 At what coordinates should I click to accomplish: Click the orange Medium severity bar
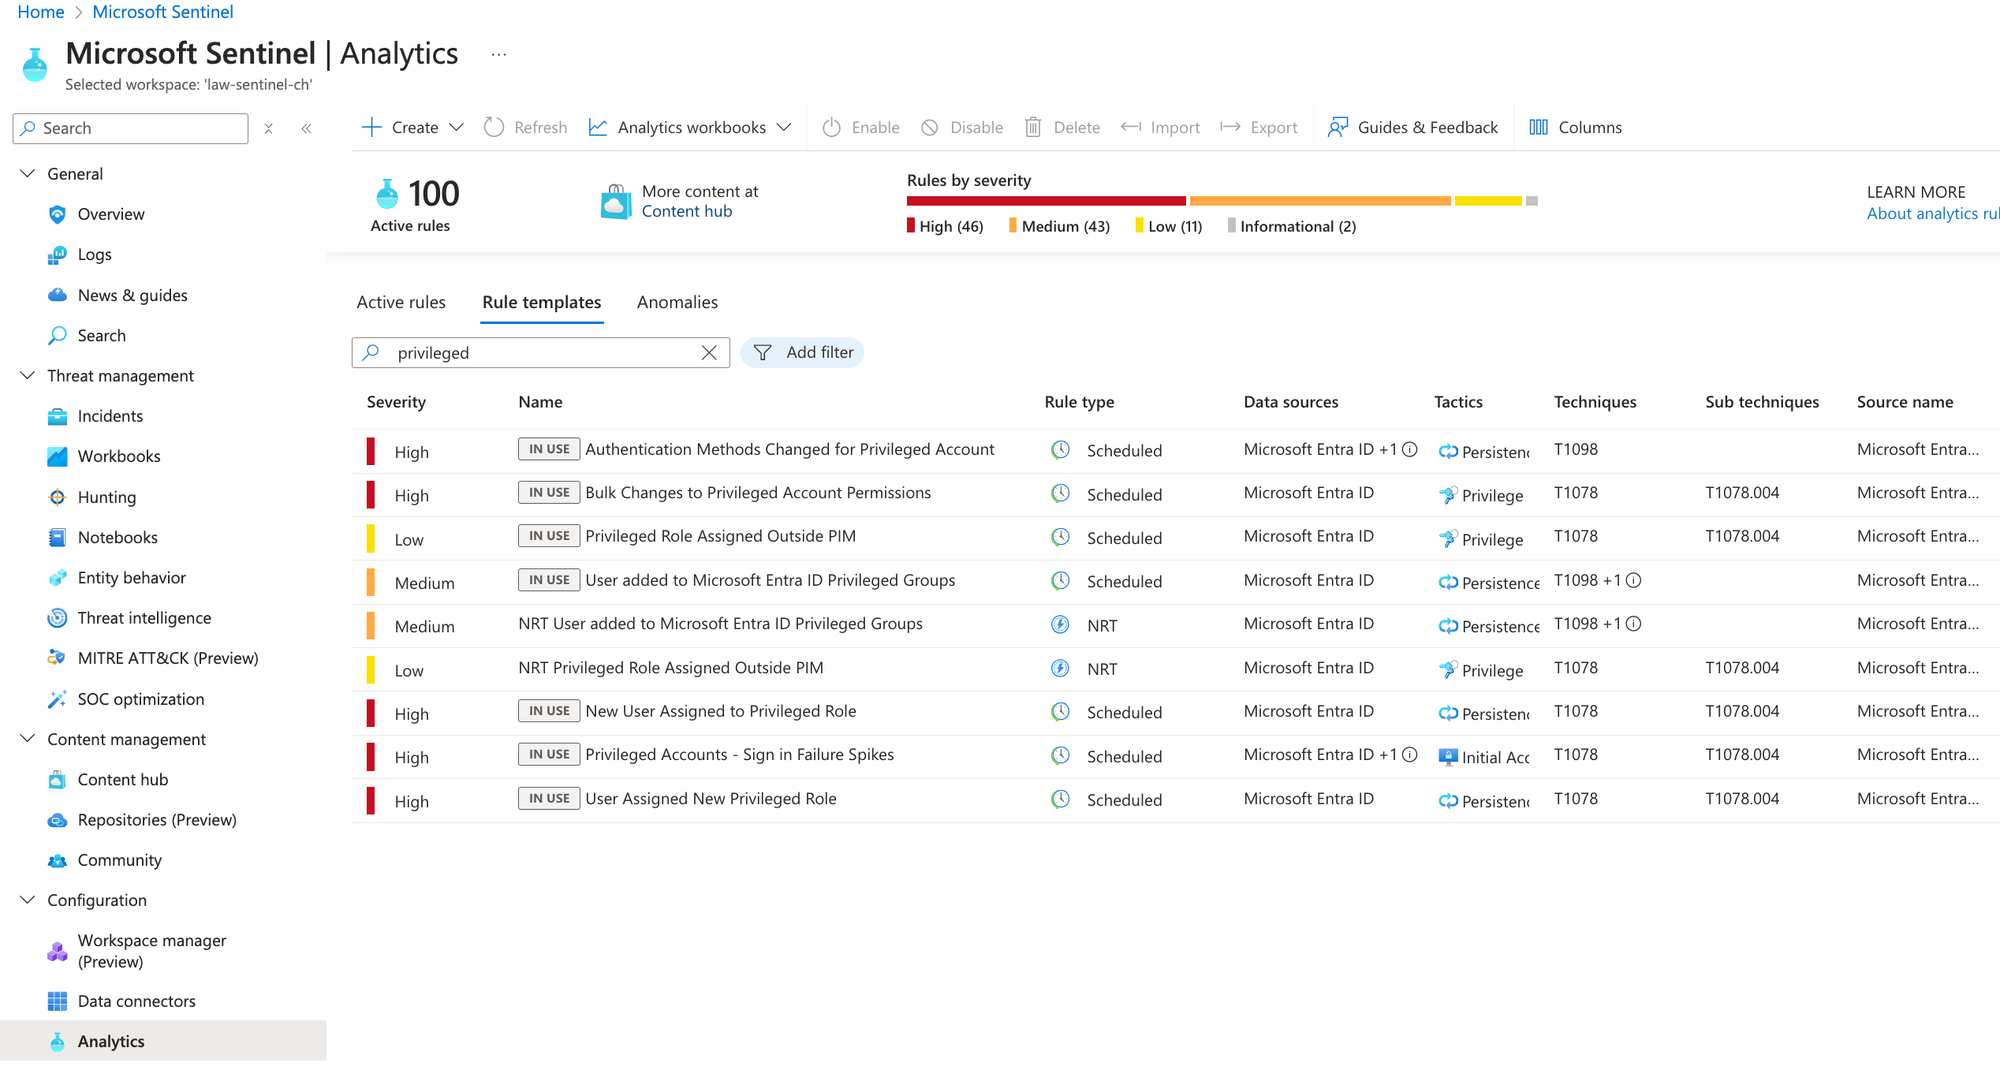point(1320,201)
